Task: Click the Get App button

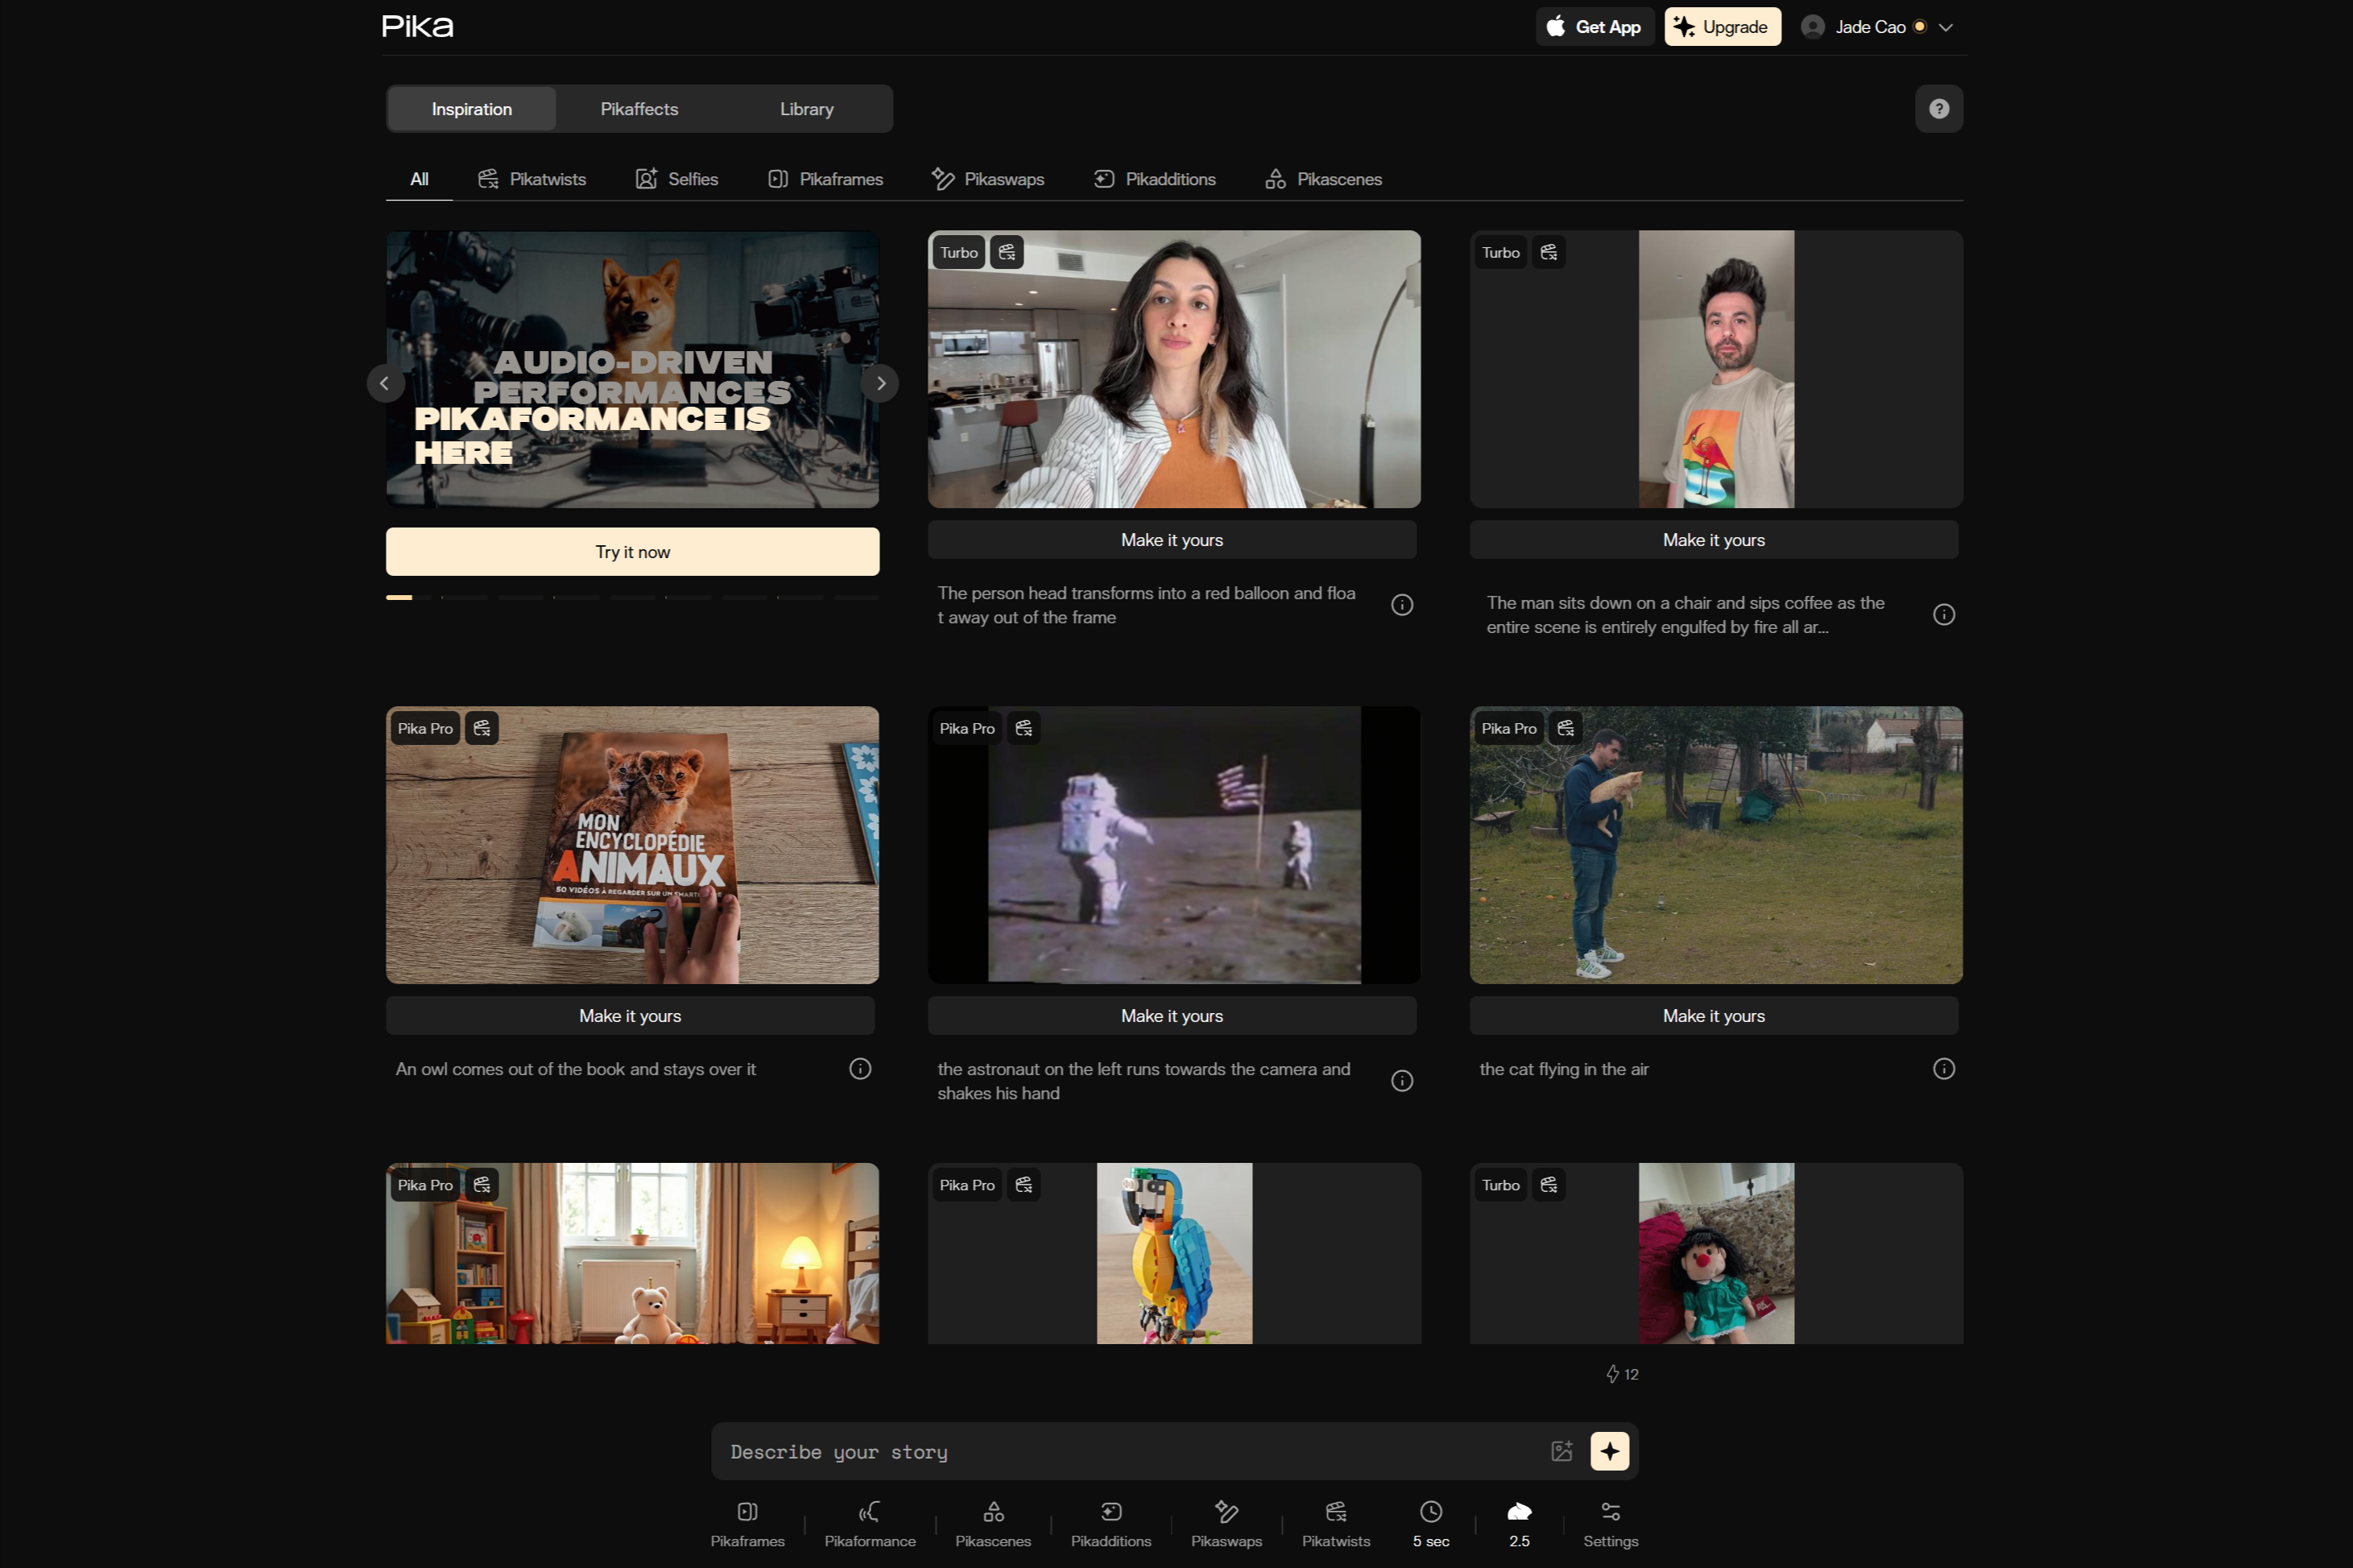Action: tap(1594, 27)
